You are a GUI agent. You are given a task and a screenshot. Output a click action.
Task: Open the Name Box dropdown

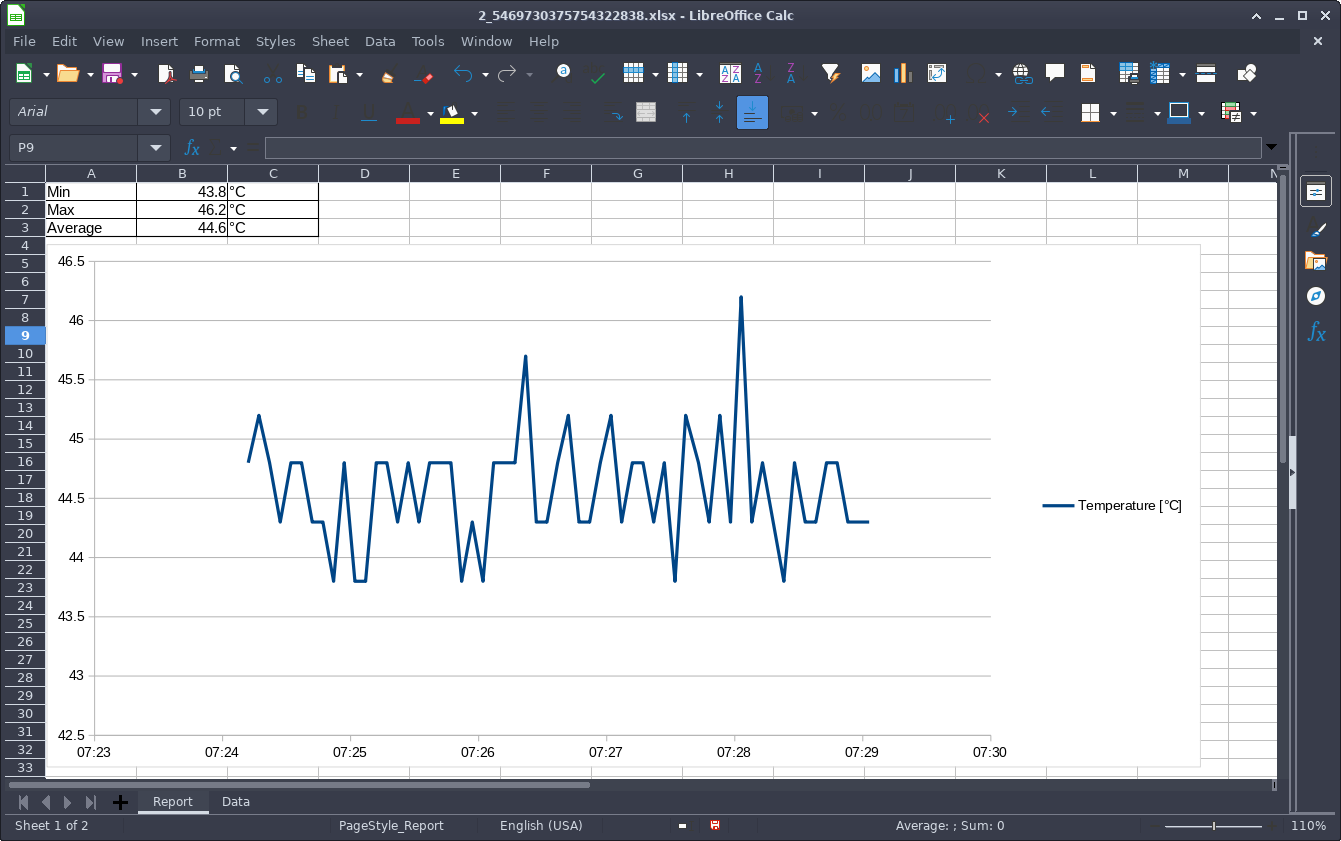point(154,147)
